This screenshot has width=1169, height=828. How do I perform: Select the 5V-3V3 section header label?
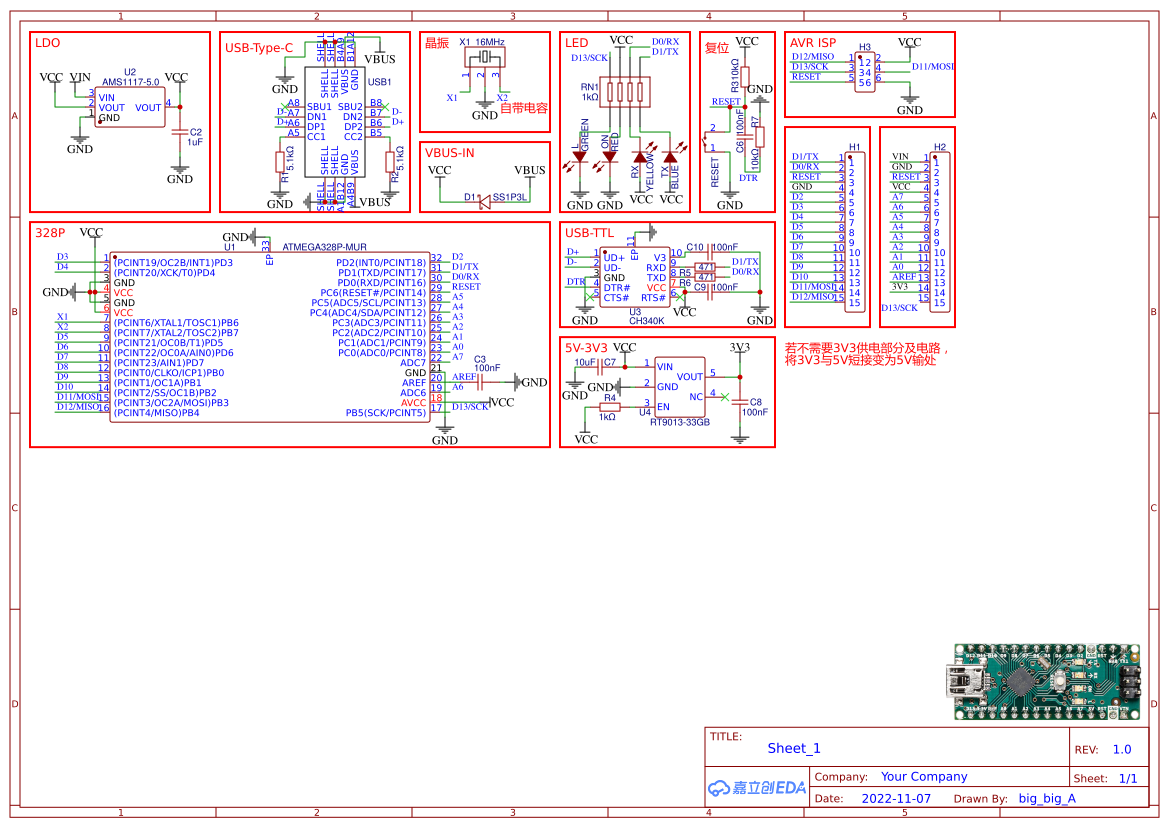[587, 345]
